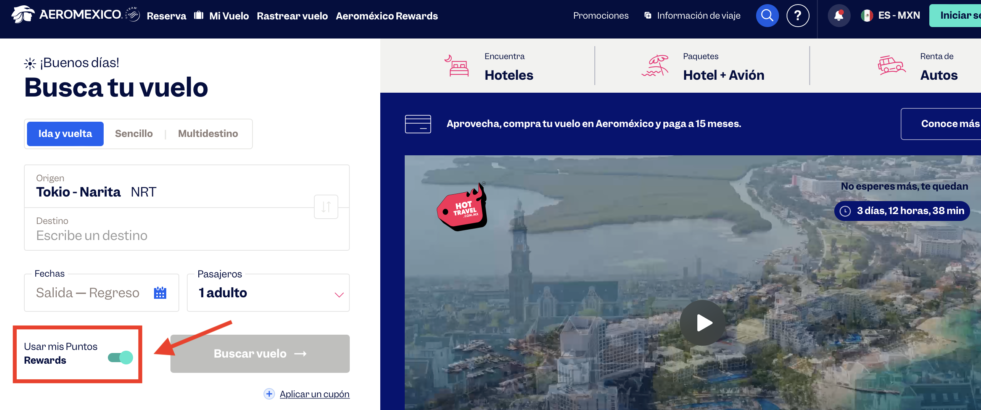981x410 pixels.
Task: Toggle Usar mis Puntos Rewards switch
Action: coord(120,357)
